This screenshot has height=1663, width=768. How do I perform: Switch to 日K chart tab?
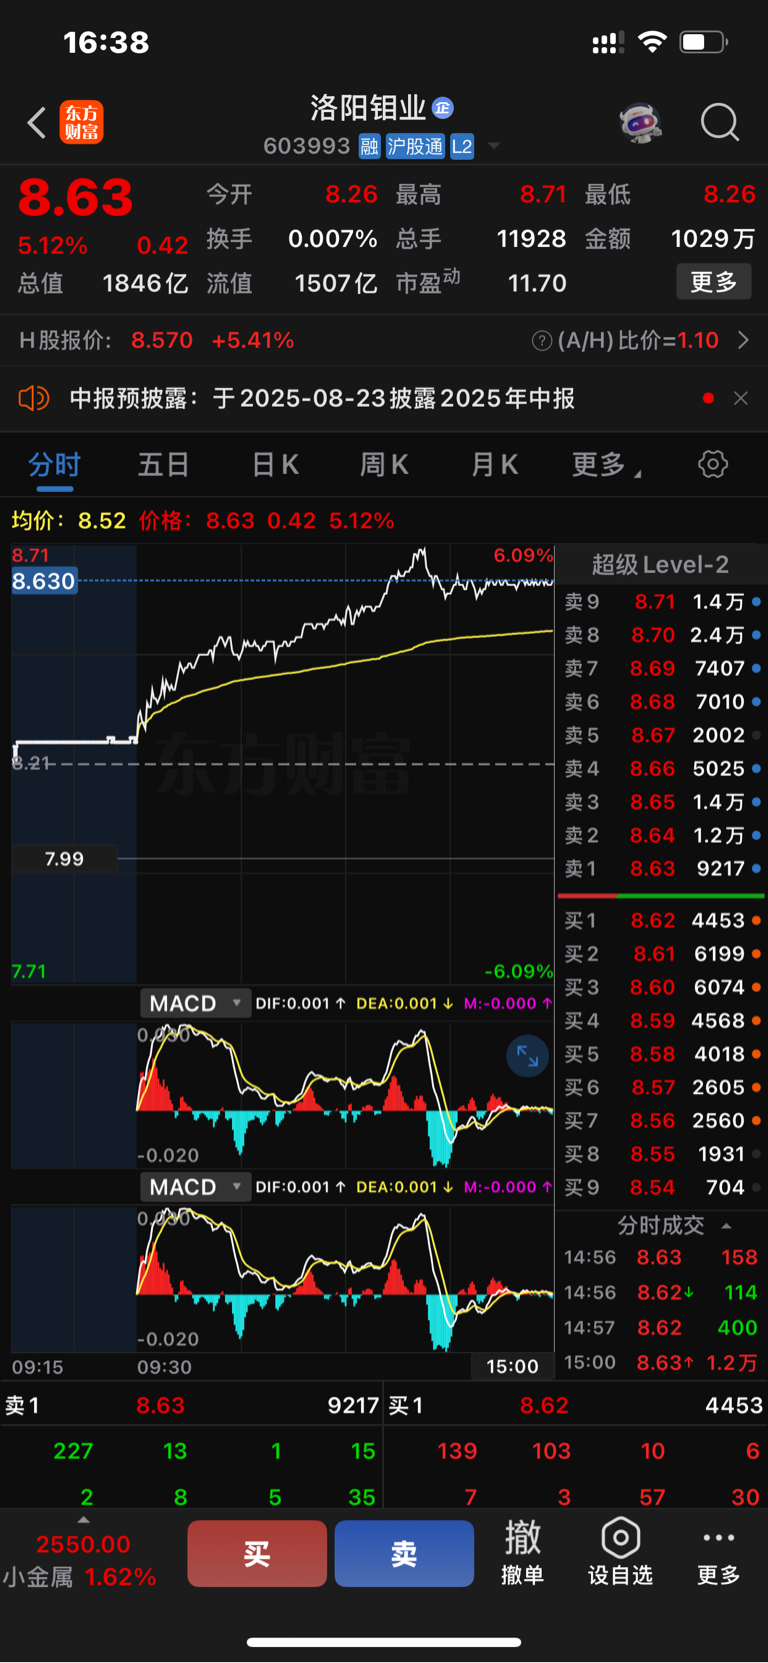point(275,465)
